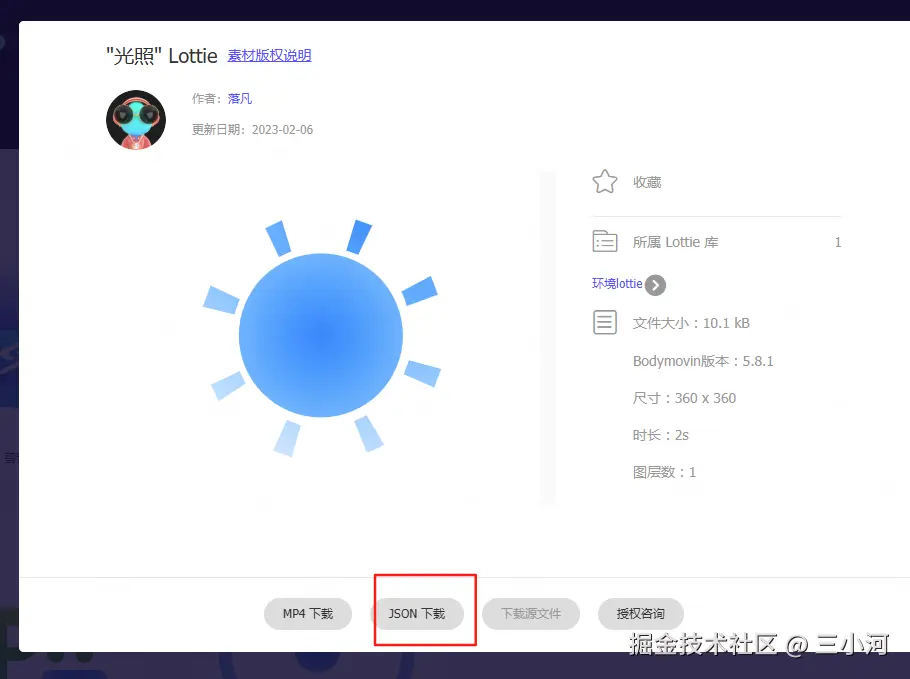This screenshot has height=679, width=910.
Task: Click the star favorite icon
Action: click(x=605, y=182)
